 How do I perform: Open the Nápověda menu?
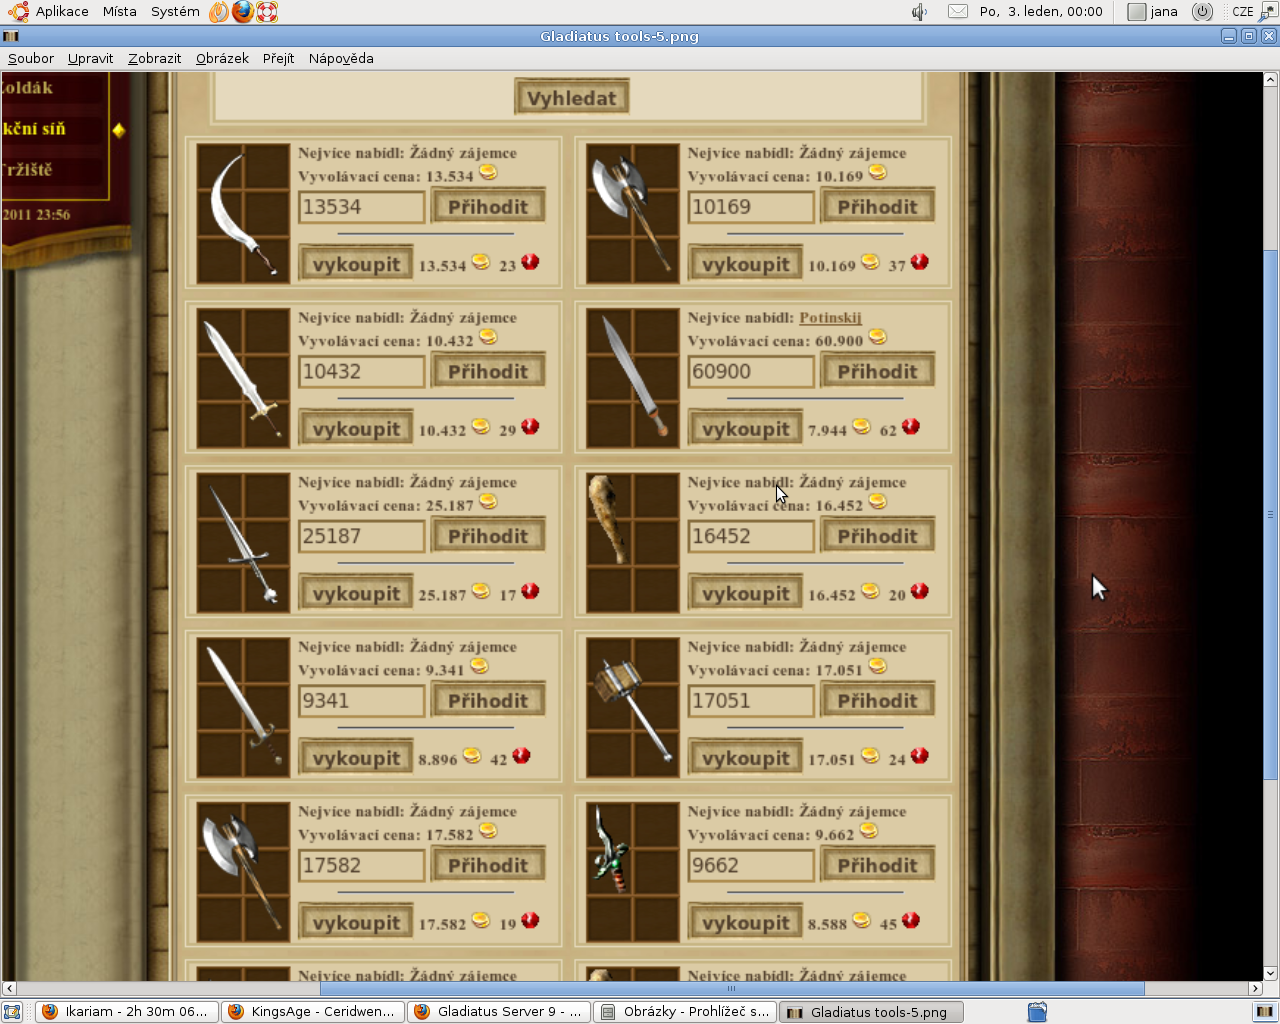pyautogui.click(x=341, y=58)
